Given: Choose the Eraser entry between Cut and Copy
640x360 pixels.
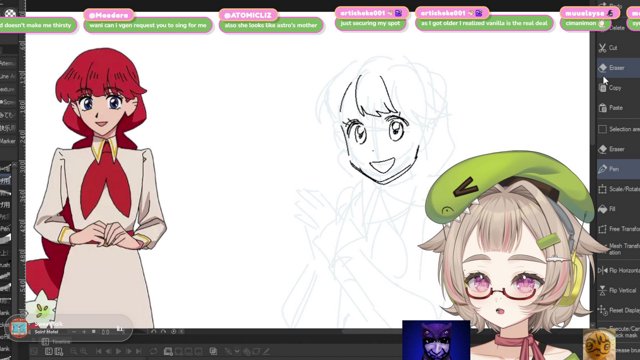Looking at the screenshot, I should [x=618, y=68].
